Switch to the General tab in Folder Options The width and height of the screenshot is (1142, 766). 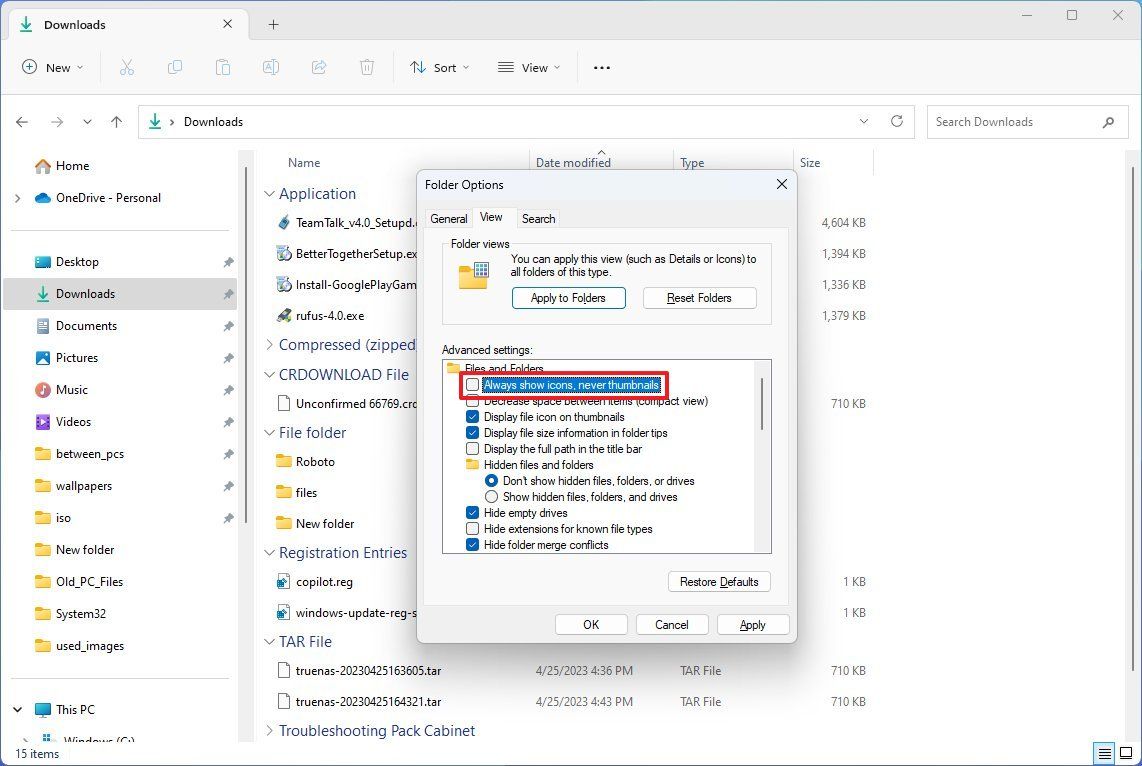point(448,218)
